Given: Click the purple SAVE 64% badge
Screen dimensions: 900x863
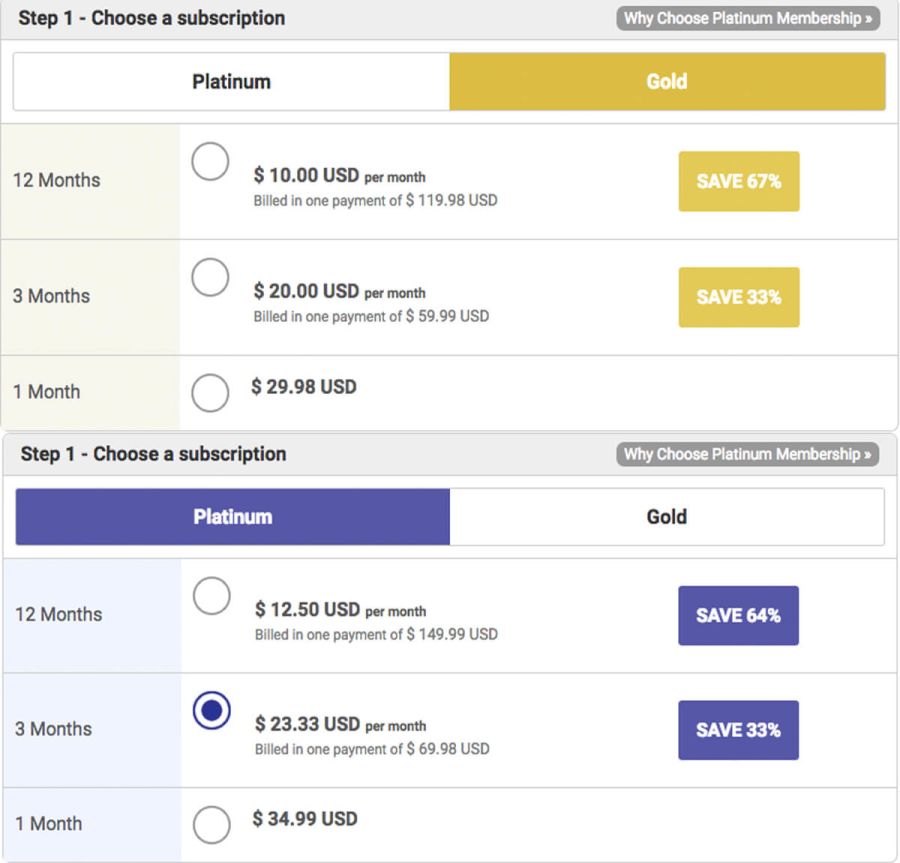Looking at the screenshot, I should (738, 616).
